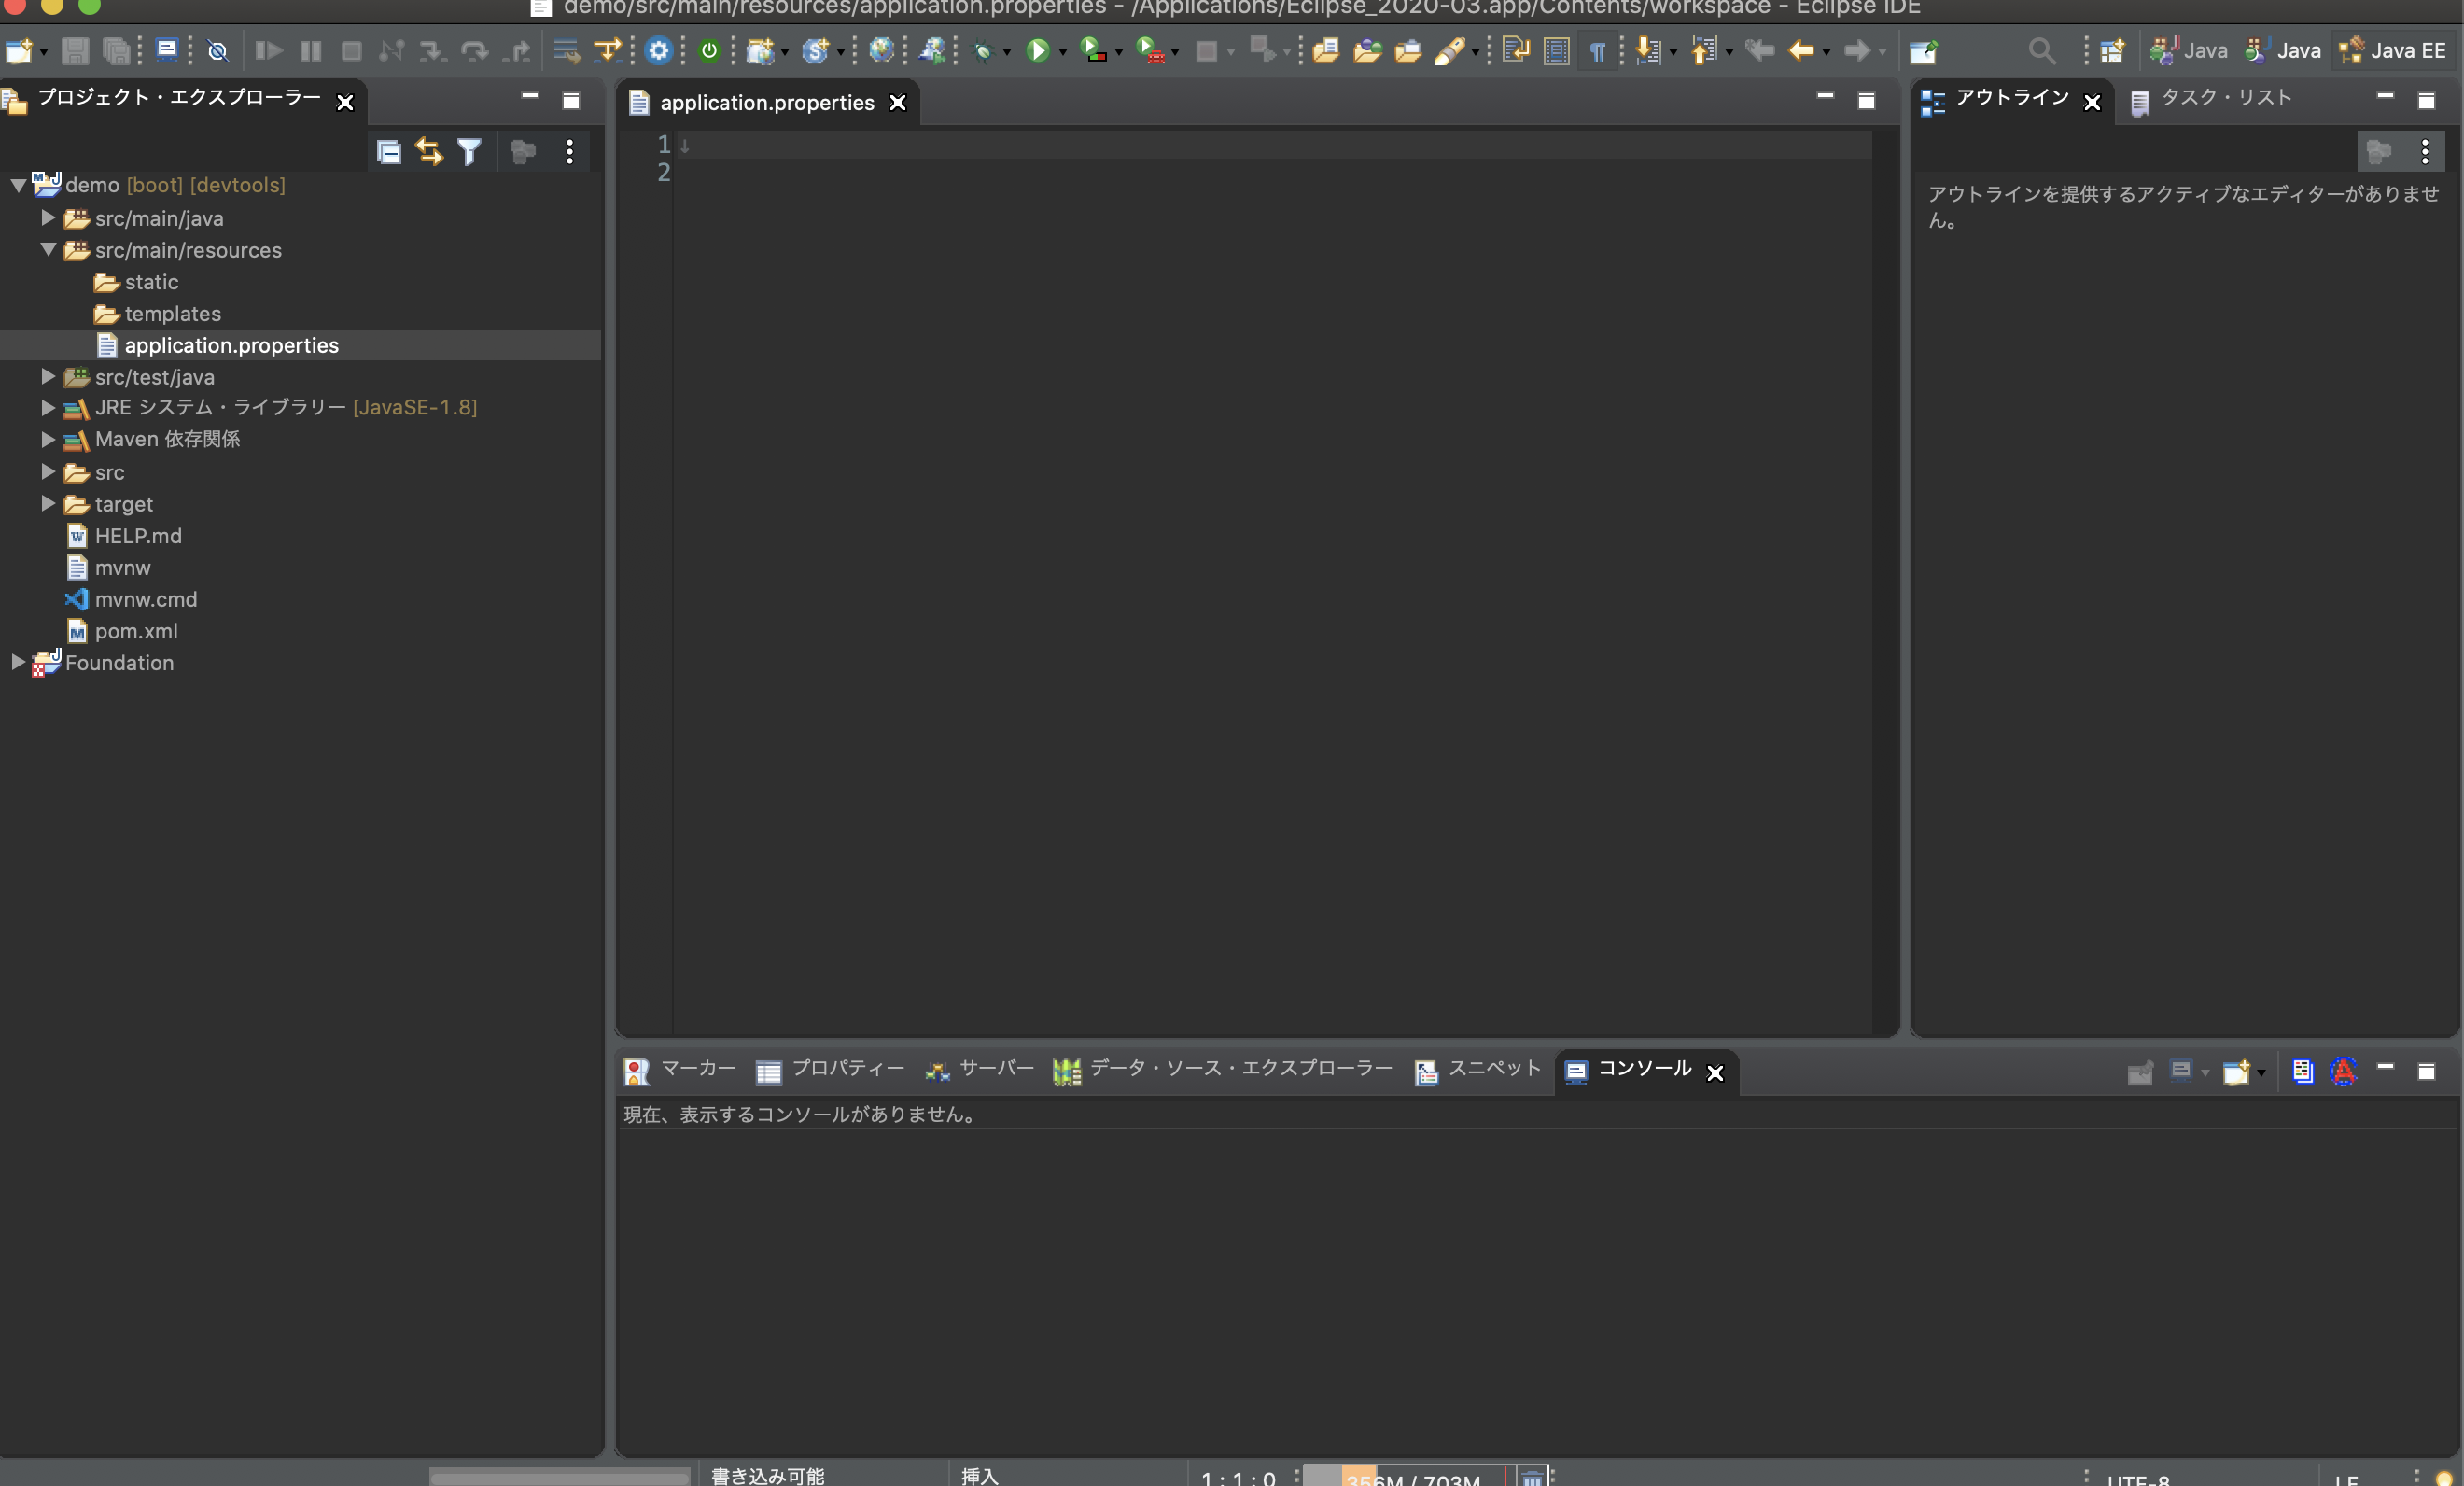Collapse the demo project tree node
The width and height of the screenshot is (2464, 1486).
tap(18, 185)
